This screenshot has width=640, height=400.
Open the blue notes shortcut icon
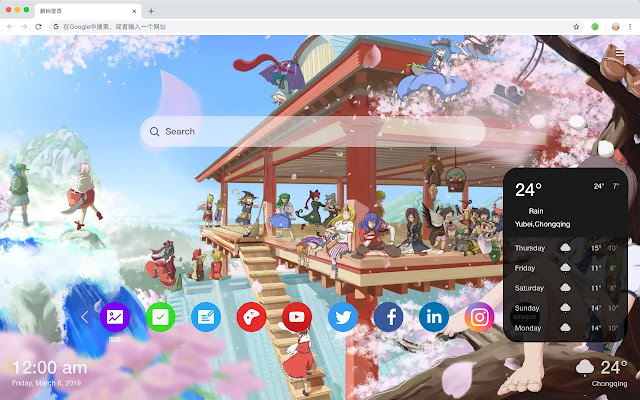click(206, 317)
